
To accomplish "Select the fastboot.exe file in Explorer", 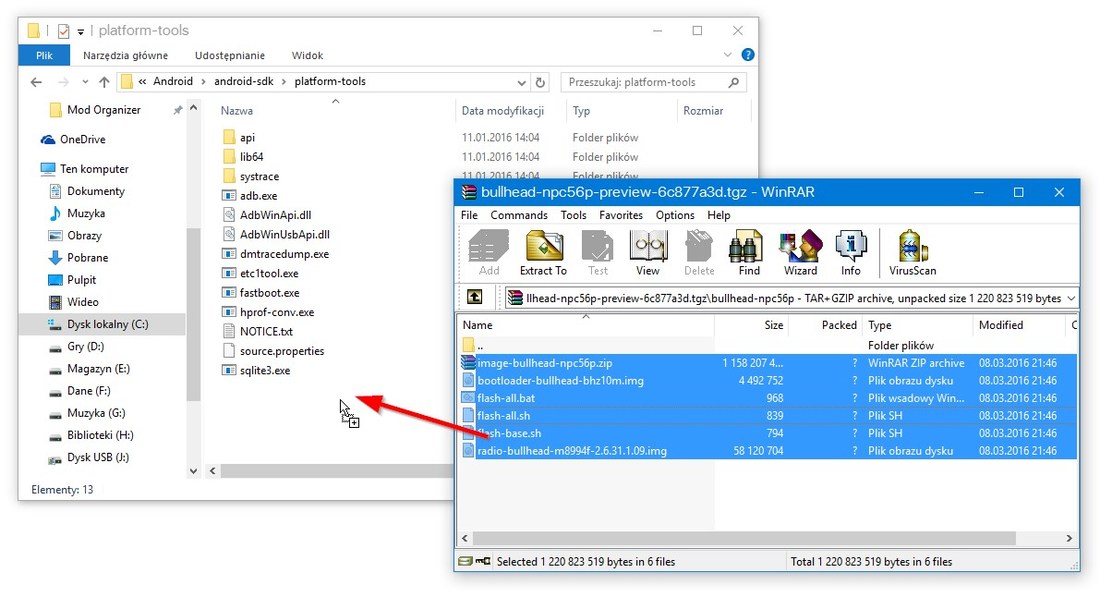I will 269,293.
